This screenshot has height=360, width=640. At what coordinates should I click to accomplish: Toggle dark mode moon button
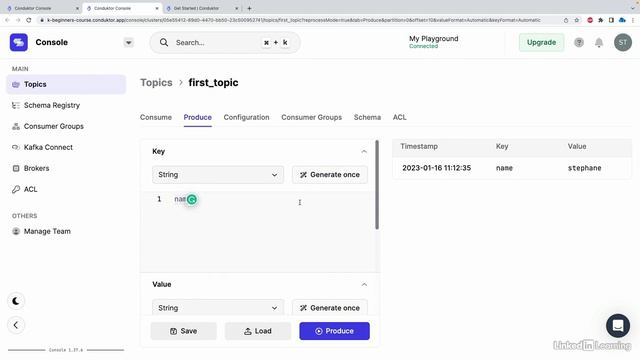(x=16, y=301)
